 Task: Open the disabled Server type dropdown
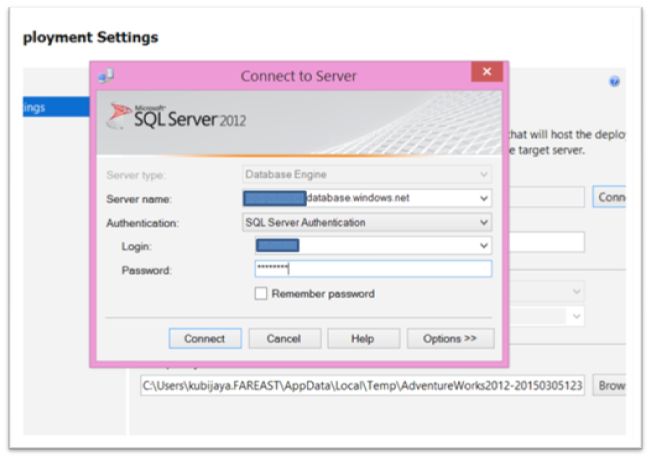pos(484,174)
